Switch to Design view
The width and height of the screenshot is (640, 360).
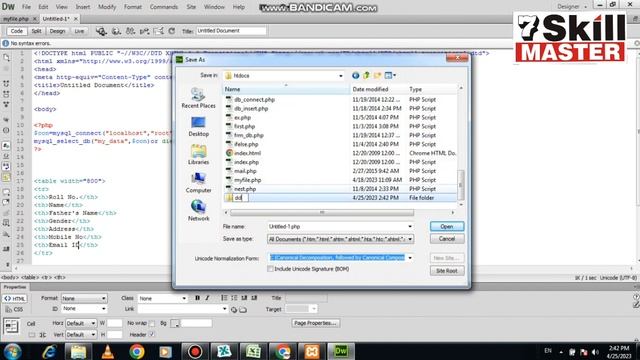[x=58, y=31]
